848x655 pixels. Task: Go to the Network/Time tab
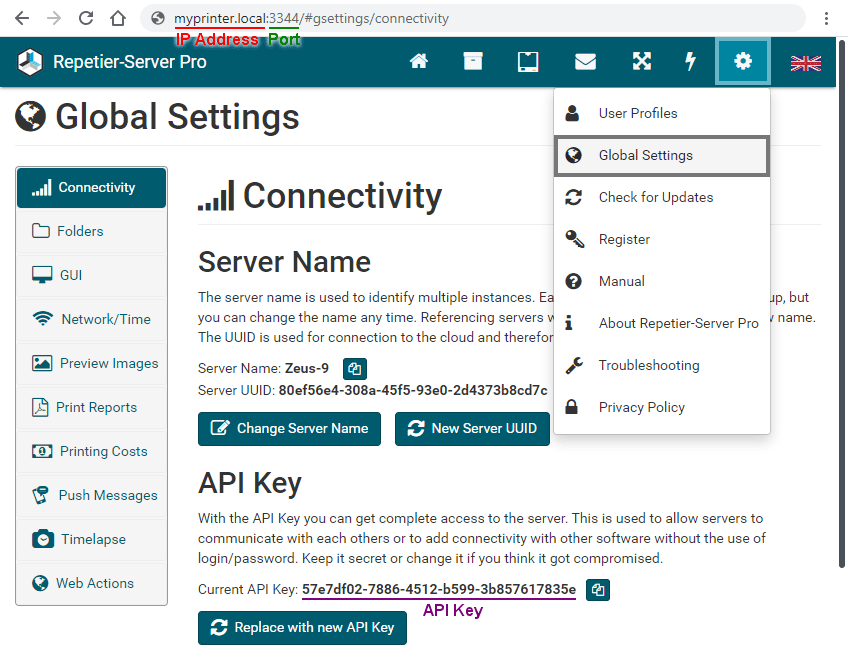coord(105,319)
